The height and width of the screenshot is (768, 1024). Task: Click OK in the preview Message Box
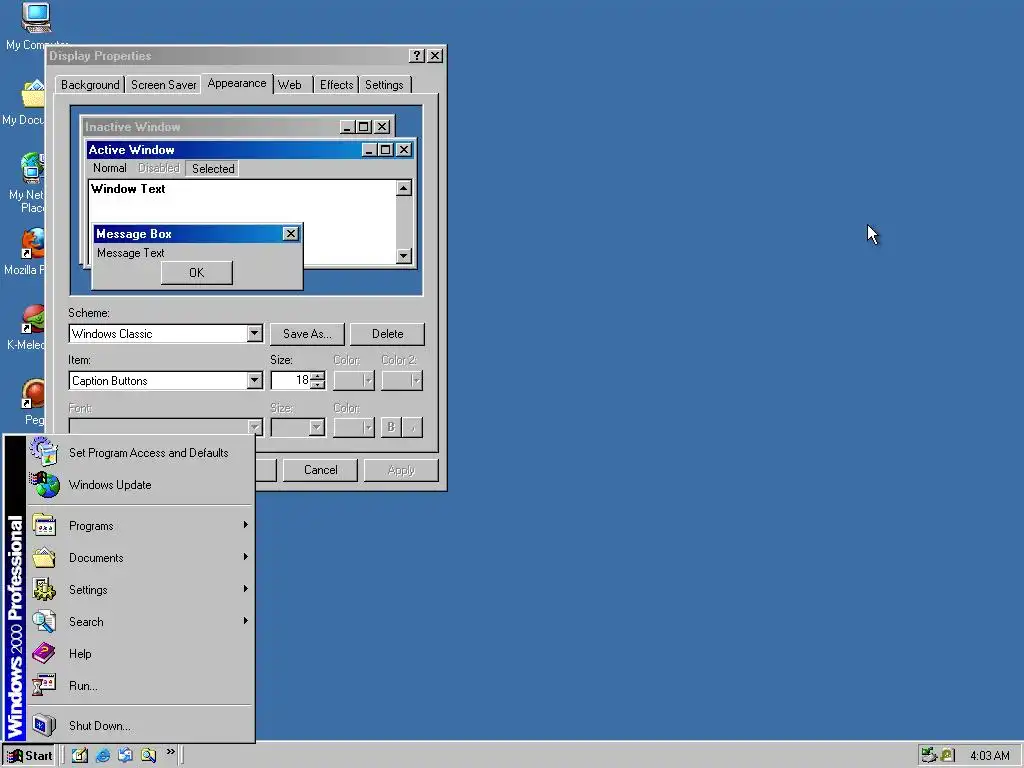197,273
